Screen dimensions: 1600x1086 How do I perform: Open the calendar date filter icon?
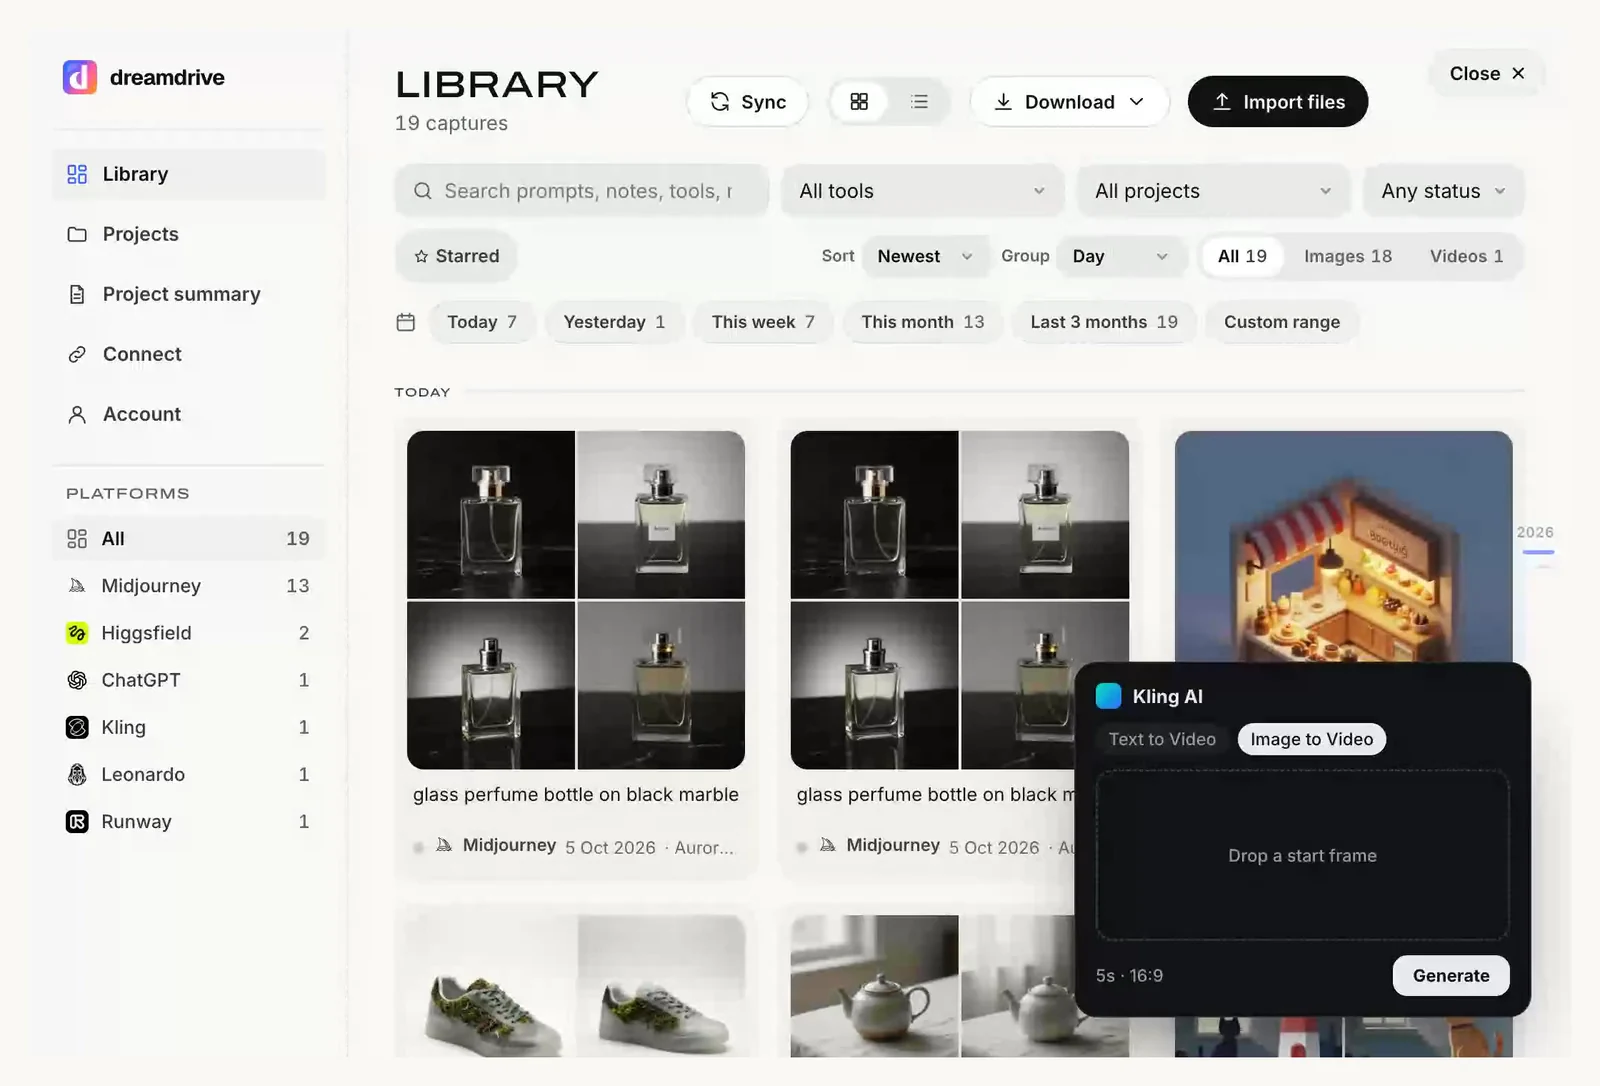click(406, 322)
